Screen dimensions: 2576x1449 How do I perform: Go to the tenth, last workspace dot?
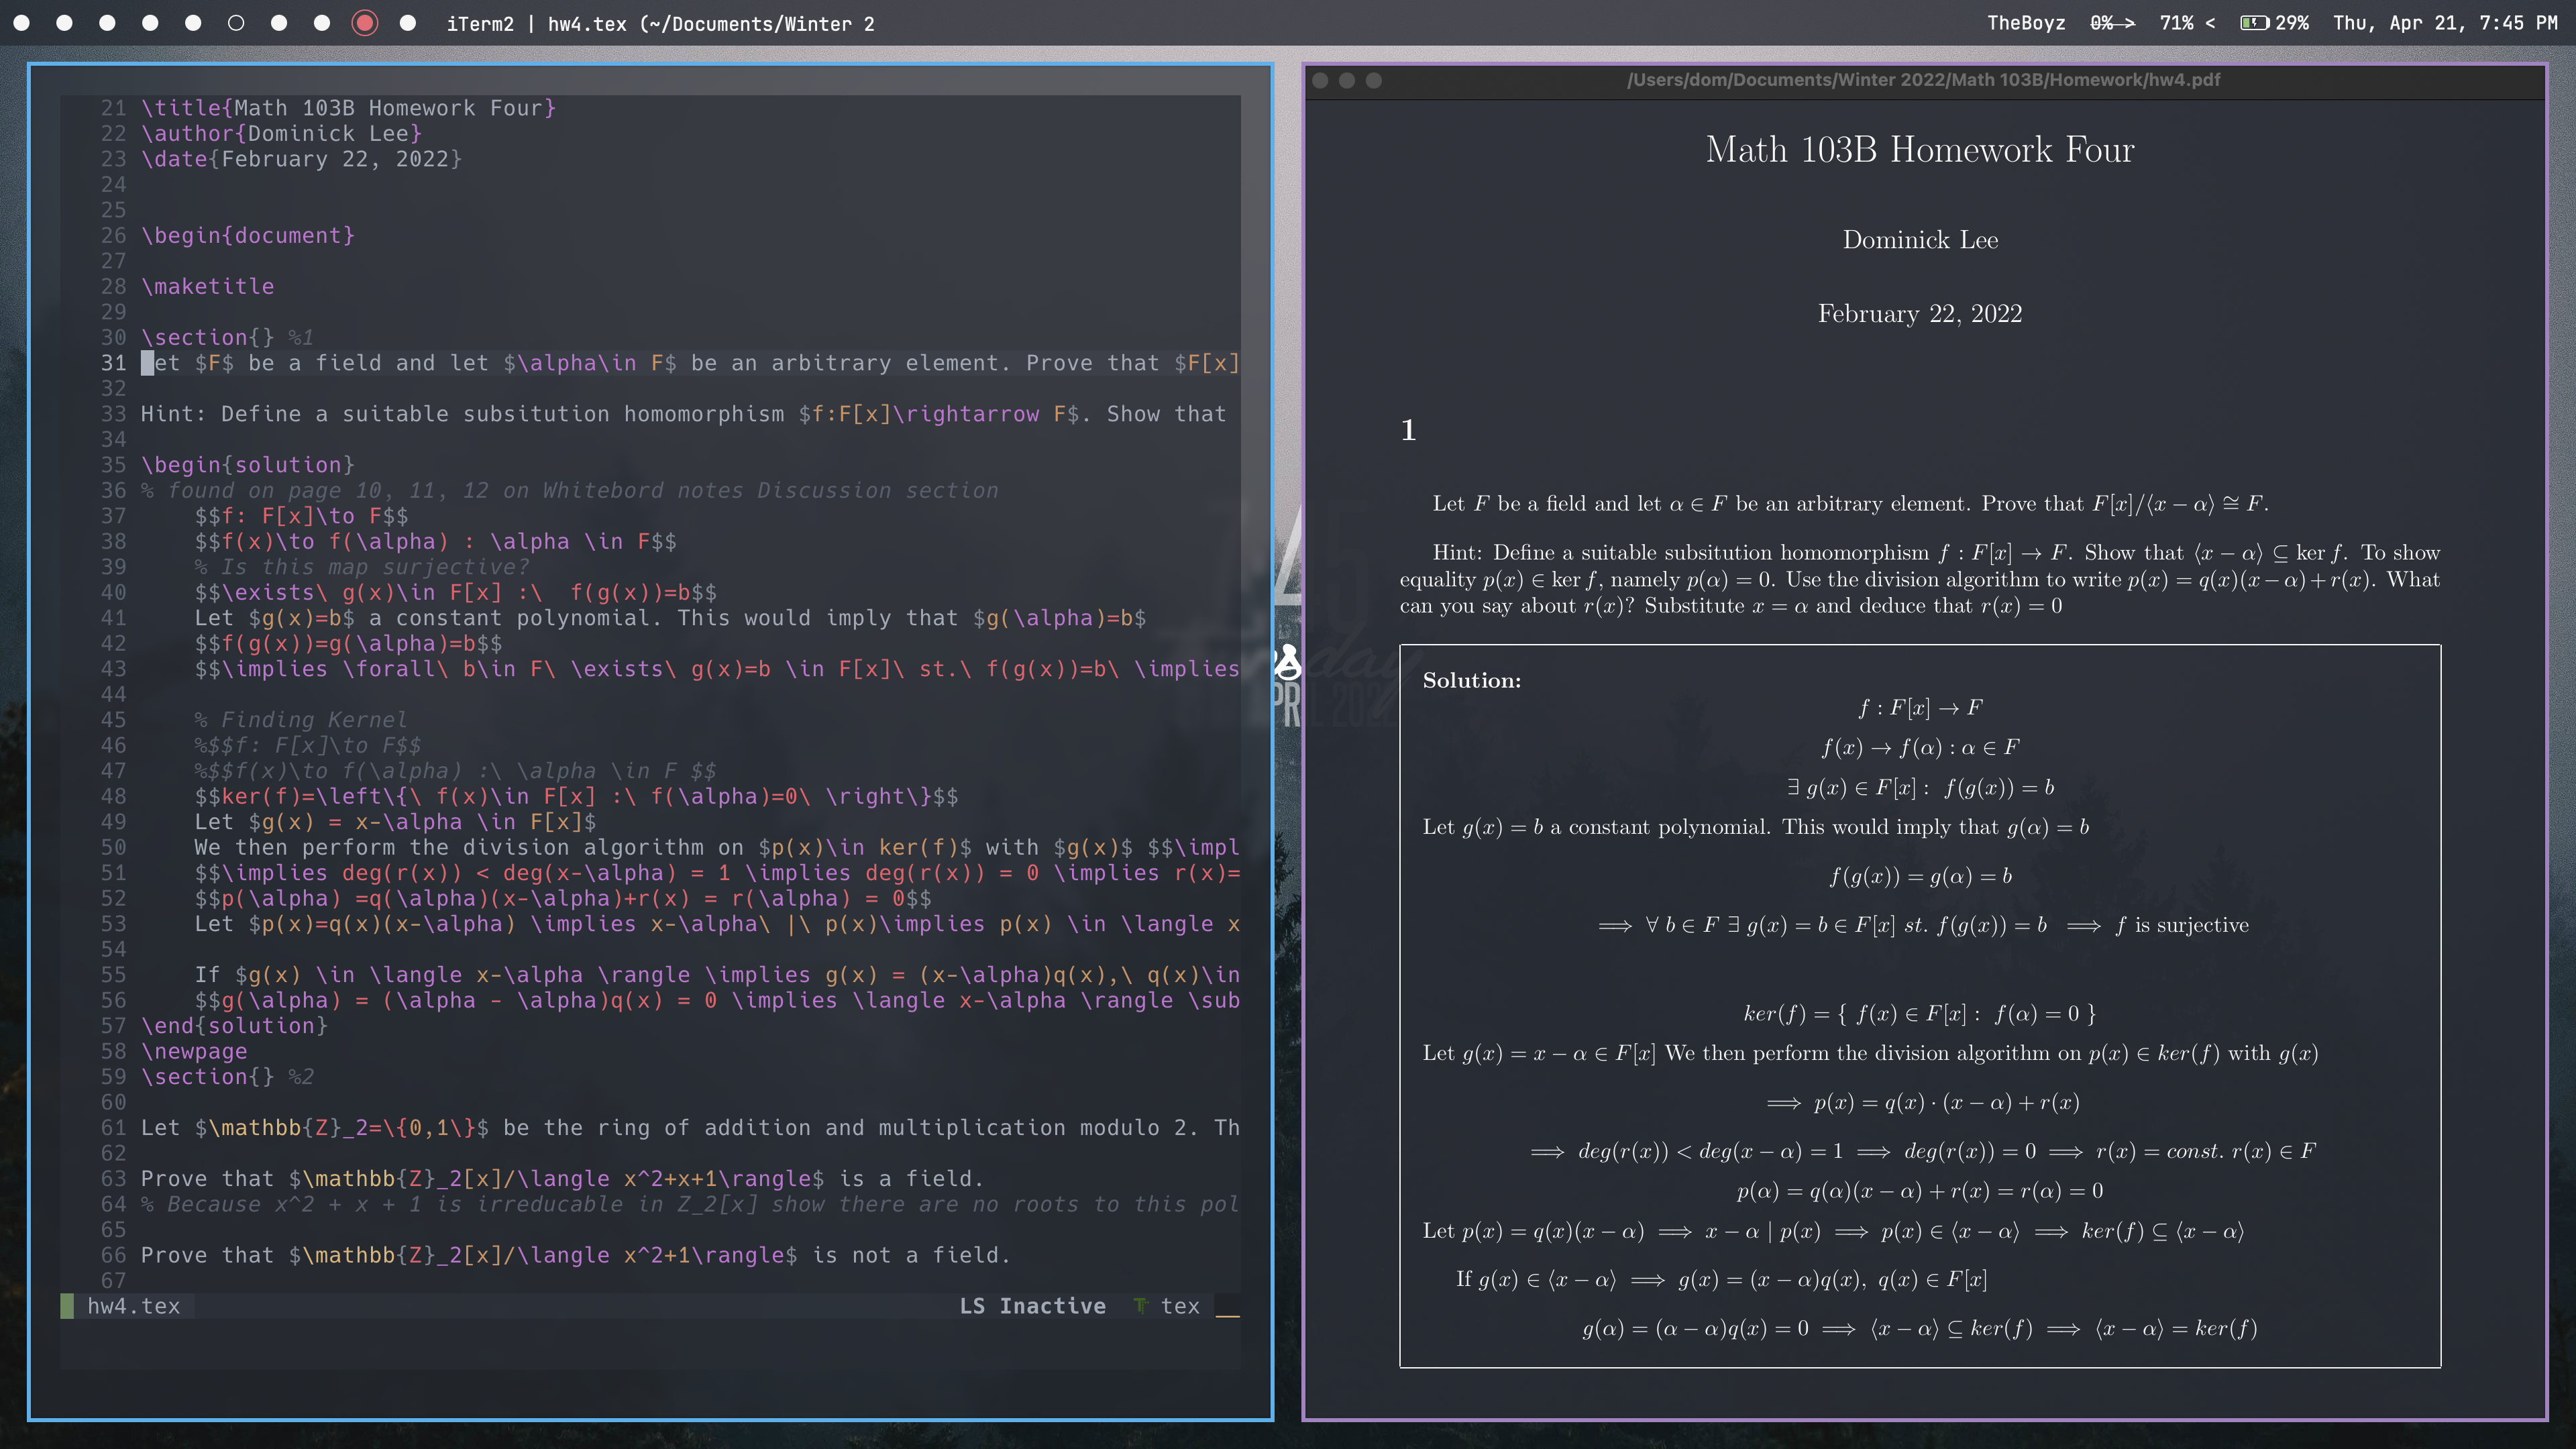(408, 23)
